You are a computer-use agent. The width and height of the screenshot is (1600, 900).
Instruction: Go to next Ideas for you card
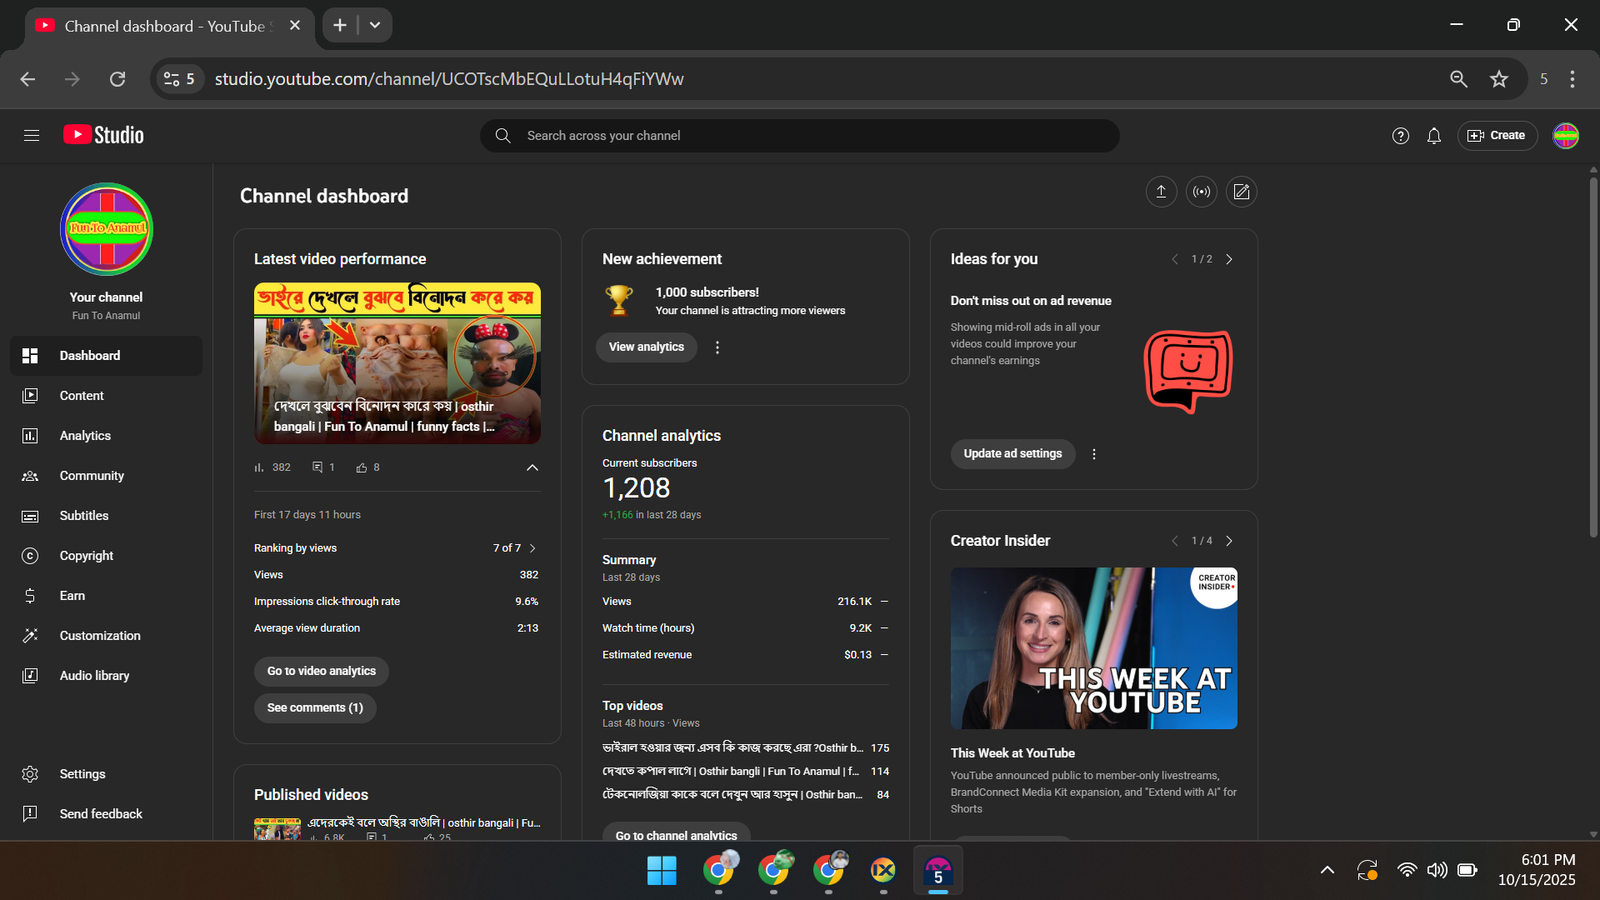coord(1229,259)
